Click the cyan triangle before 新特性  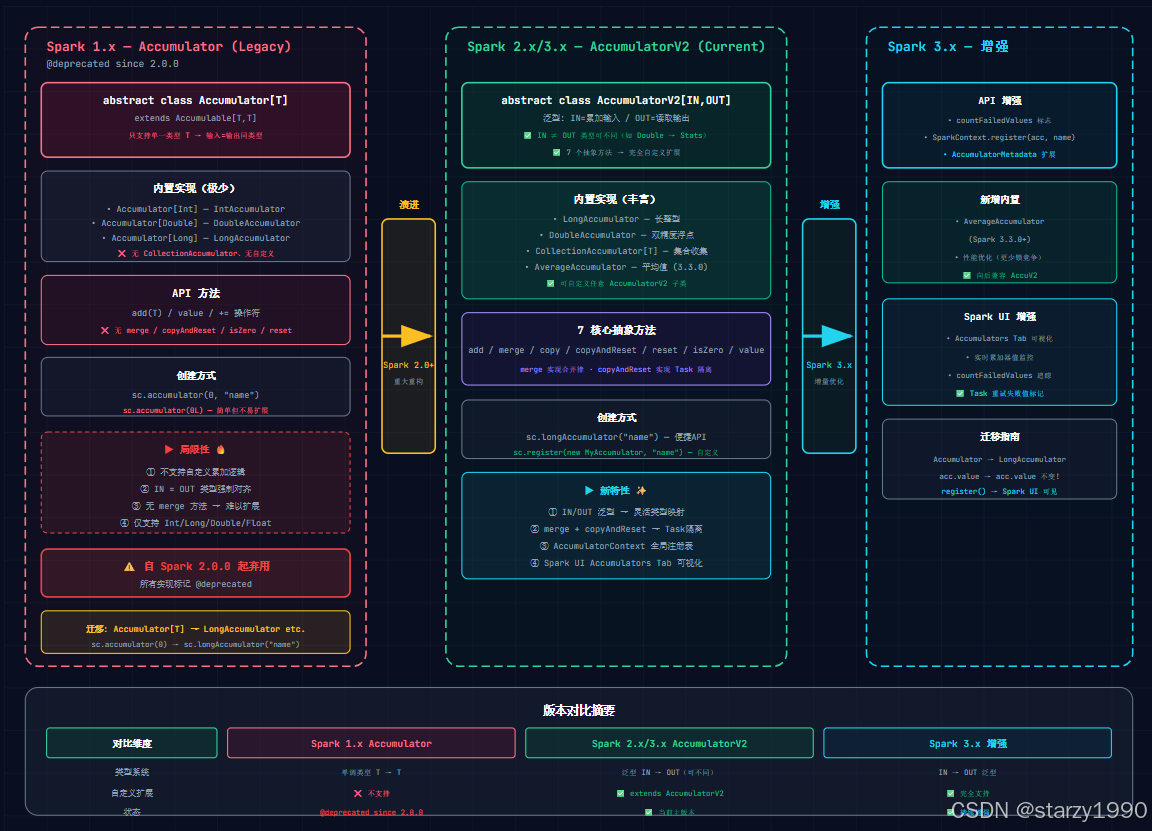[588, 490]
